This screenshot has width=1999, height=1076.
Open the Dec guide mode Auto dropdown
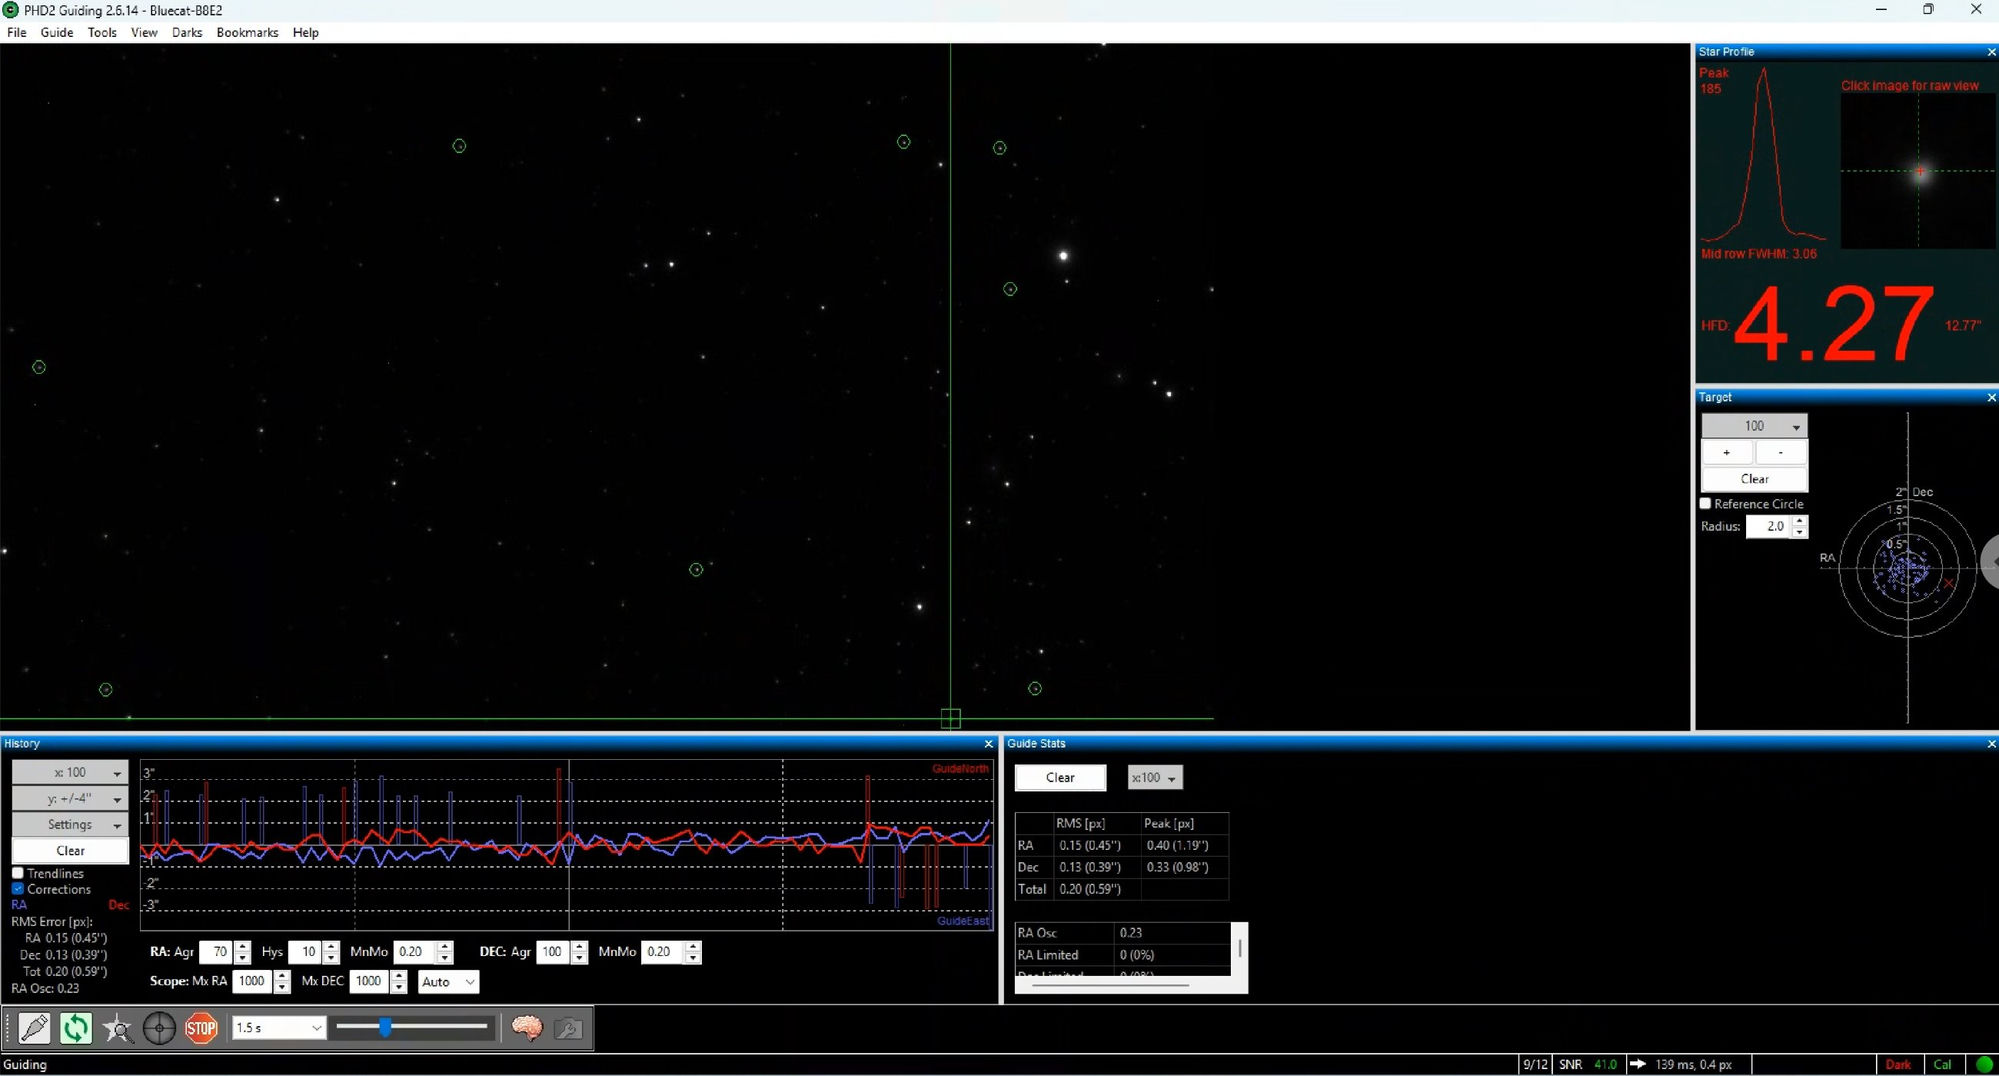448,982
